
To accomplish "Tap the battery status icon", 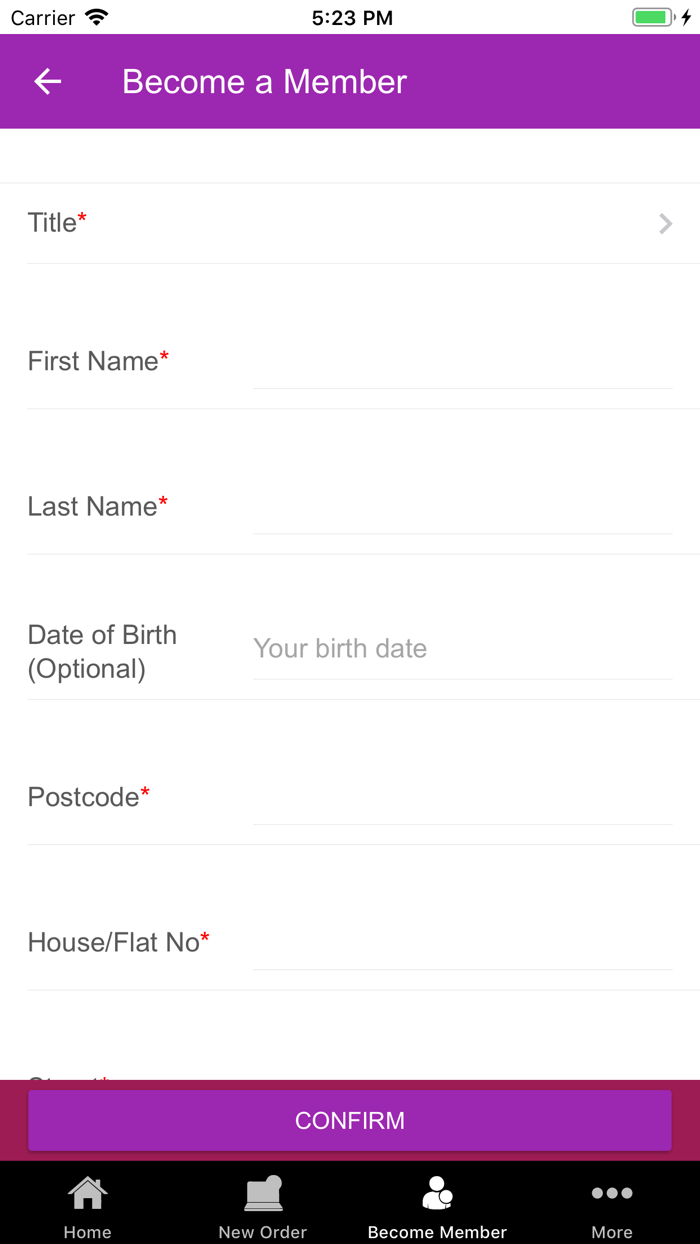I will click(x=654, y=18).
